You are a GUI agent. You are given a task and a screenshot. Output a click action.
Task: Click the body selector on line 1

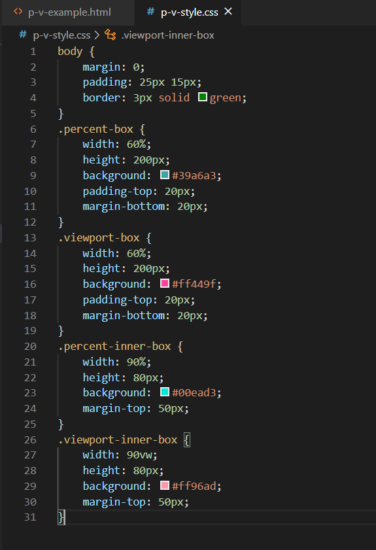(x=70, y=52)
